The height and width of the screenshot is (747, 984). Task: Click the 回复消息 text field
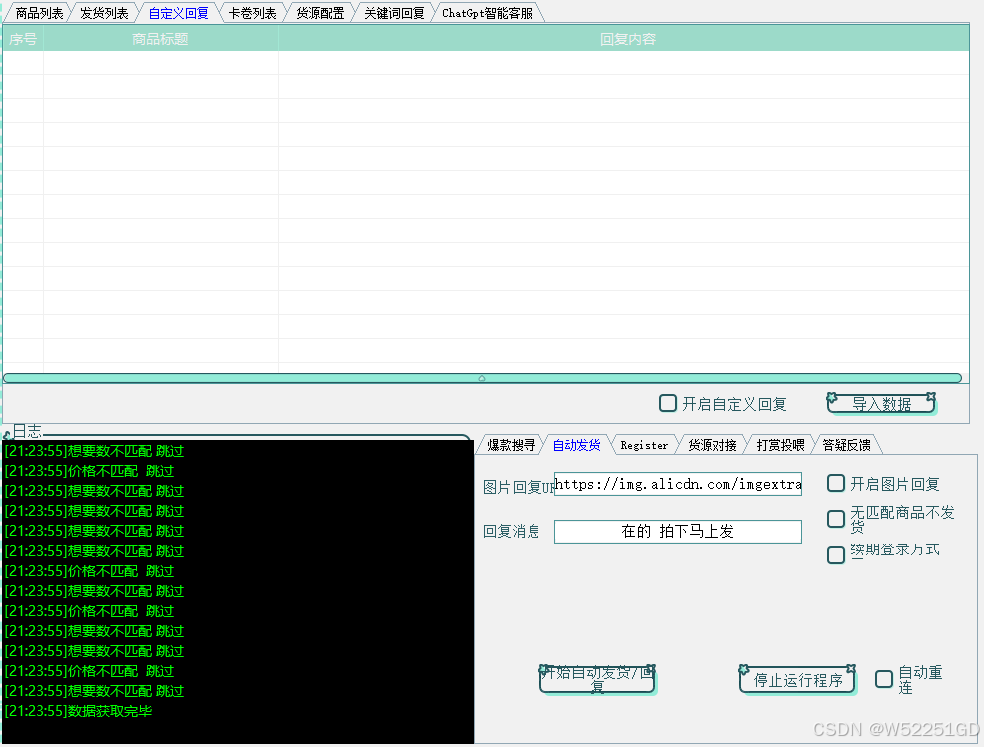point(678,532)
